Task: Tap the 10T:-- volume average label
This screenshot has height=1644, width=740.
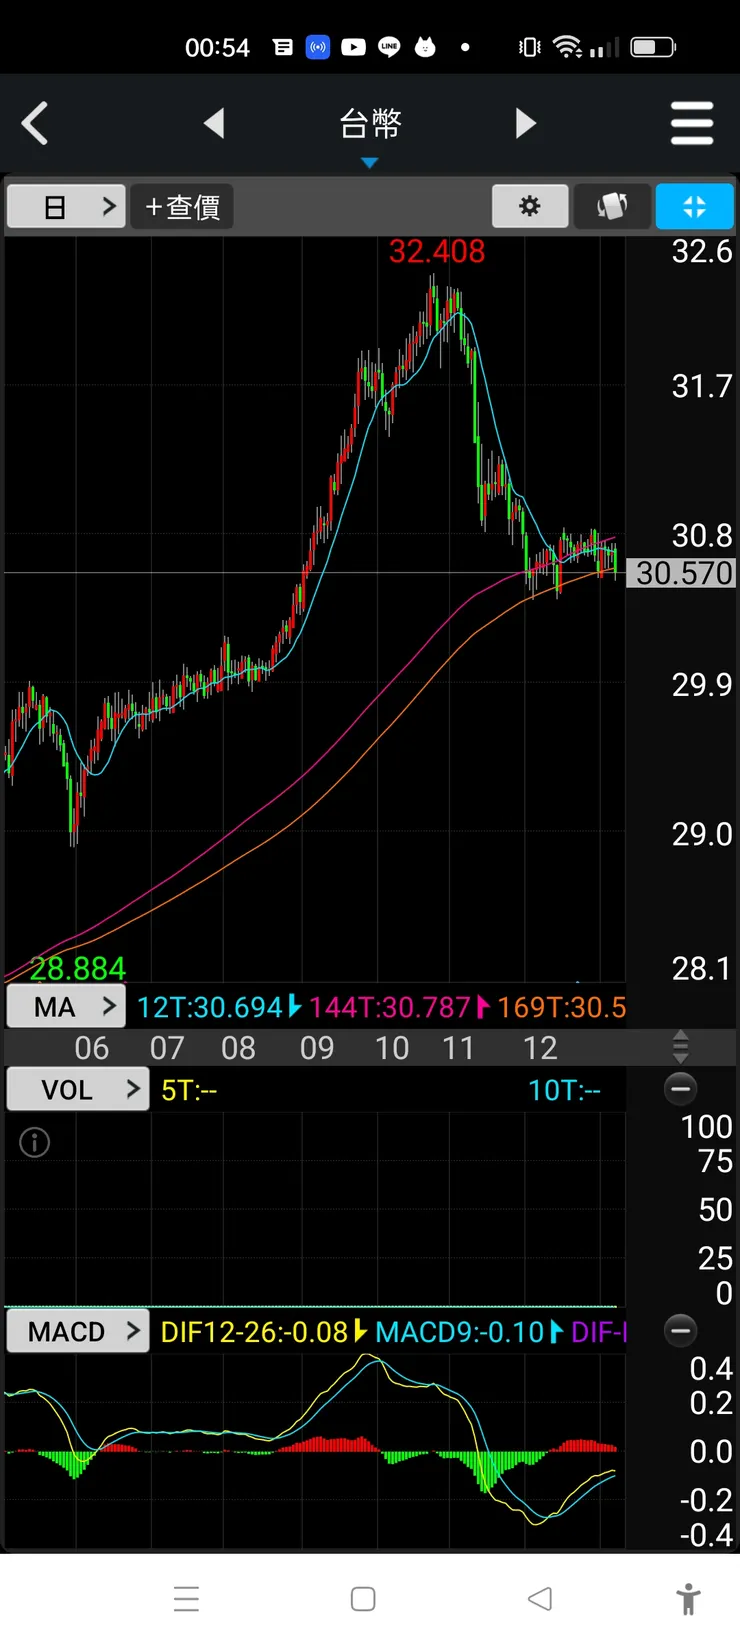Action: pos(564,1090)
